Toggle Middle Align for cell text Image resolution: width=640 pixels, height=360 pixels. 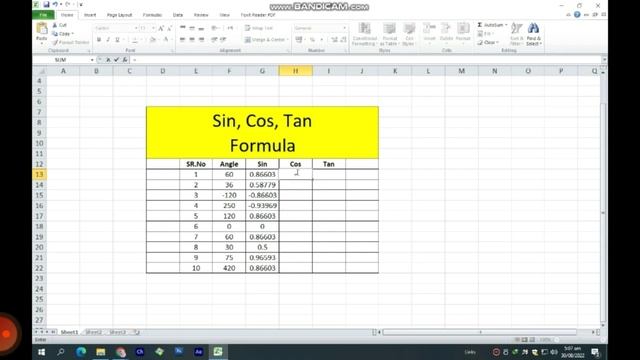(192, 28)
